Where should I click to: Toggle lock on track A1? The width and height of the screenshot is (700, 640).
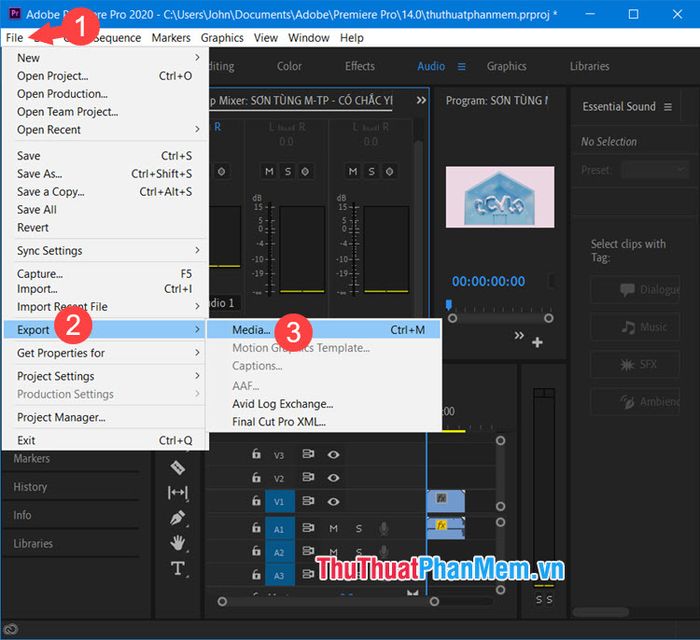pyautogui.click(x=256, y=528)
